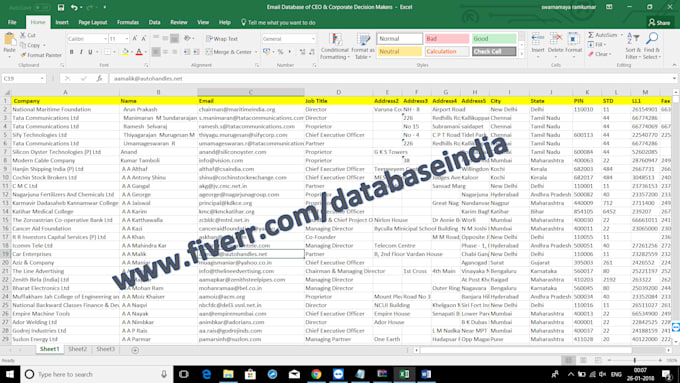The width and height of the screenshot is (680, 383).
Task: Switch to Sheet2 worksheet tab
Action: 78,349
